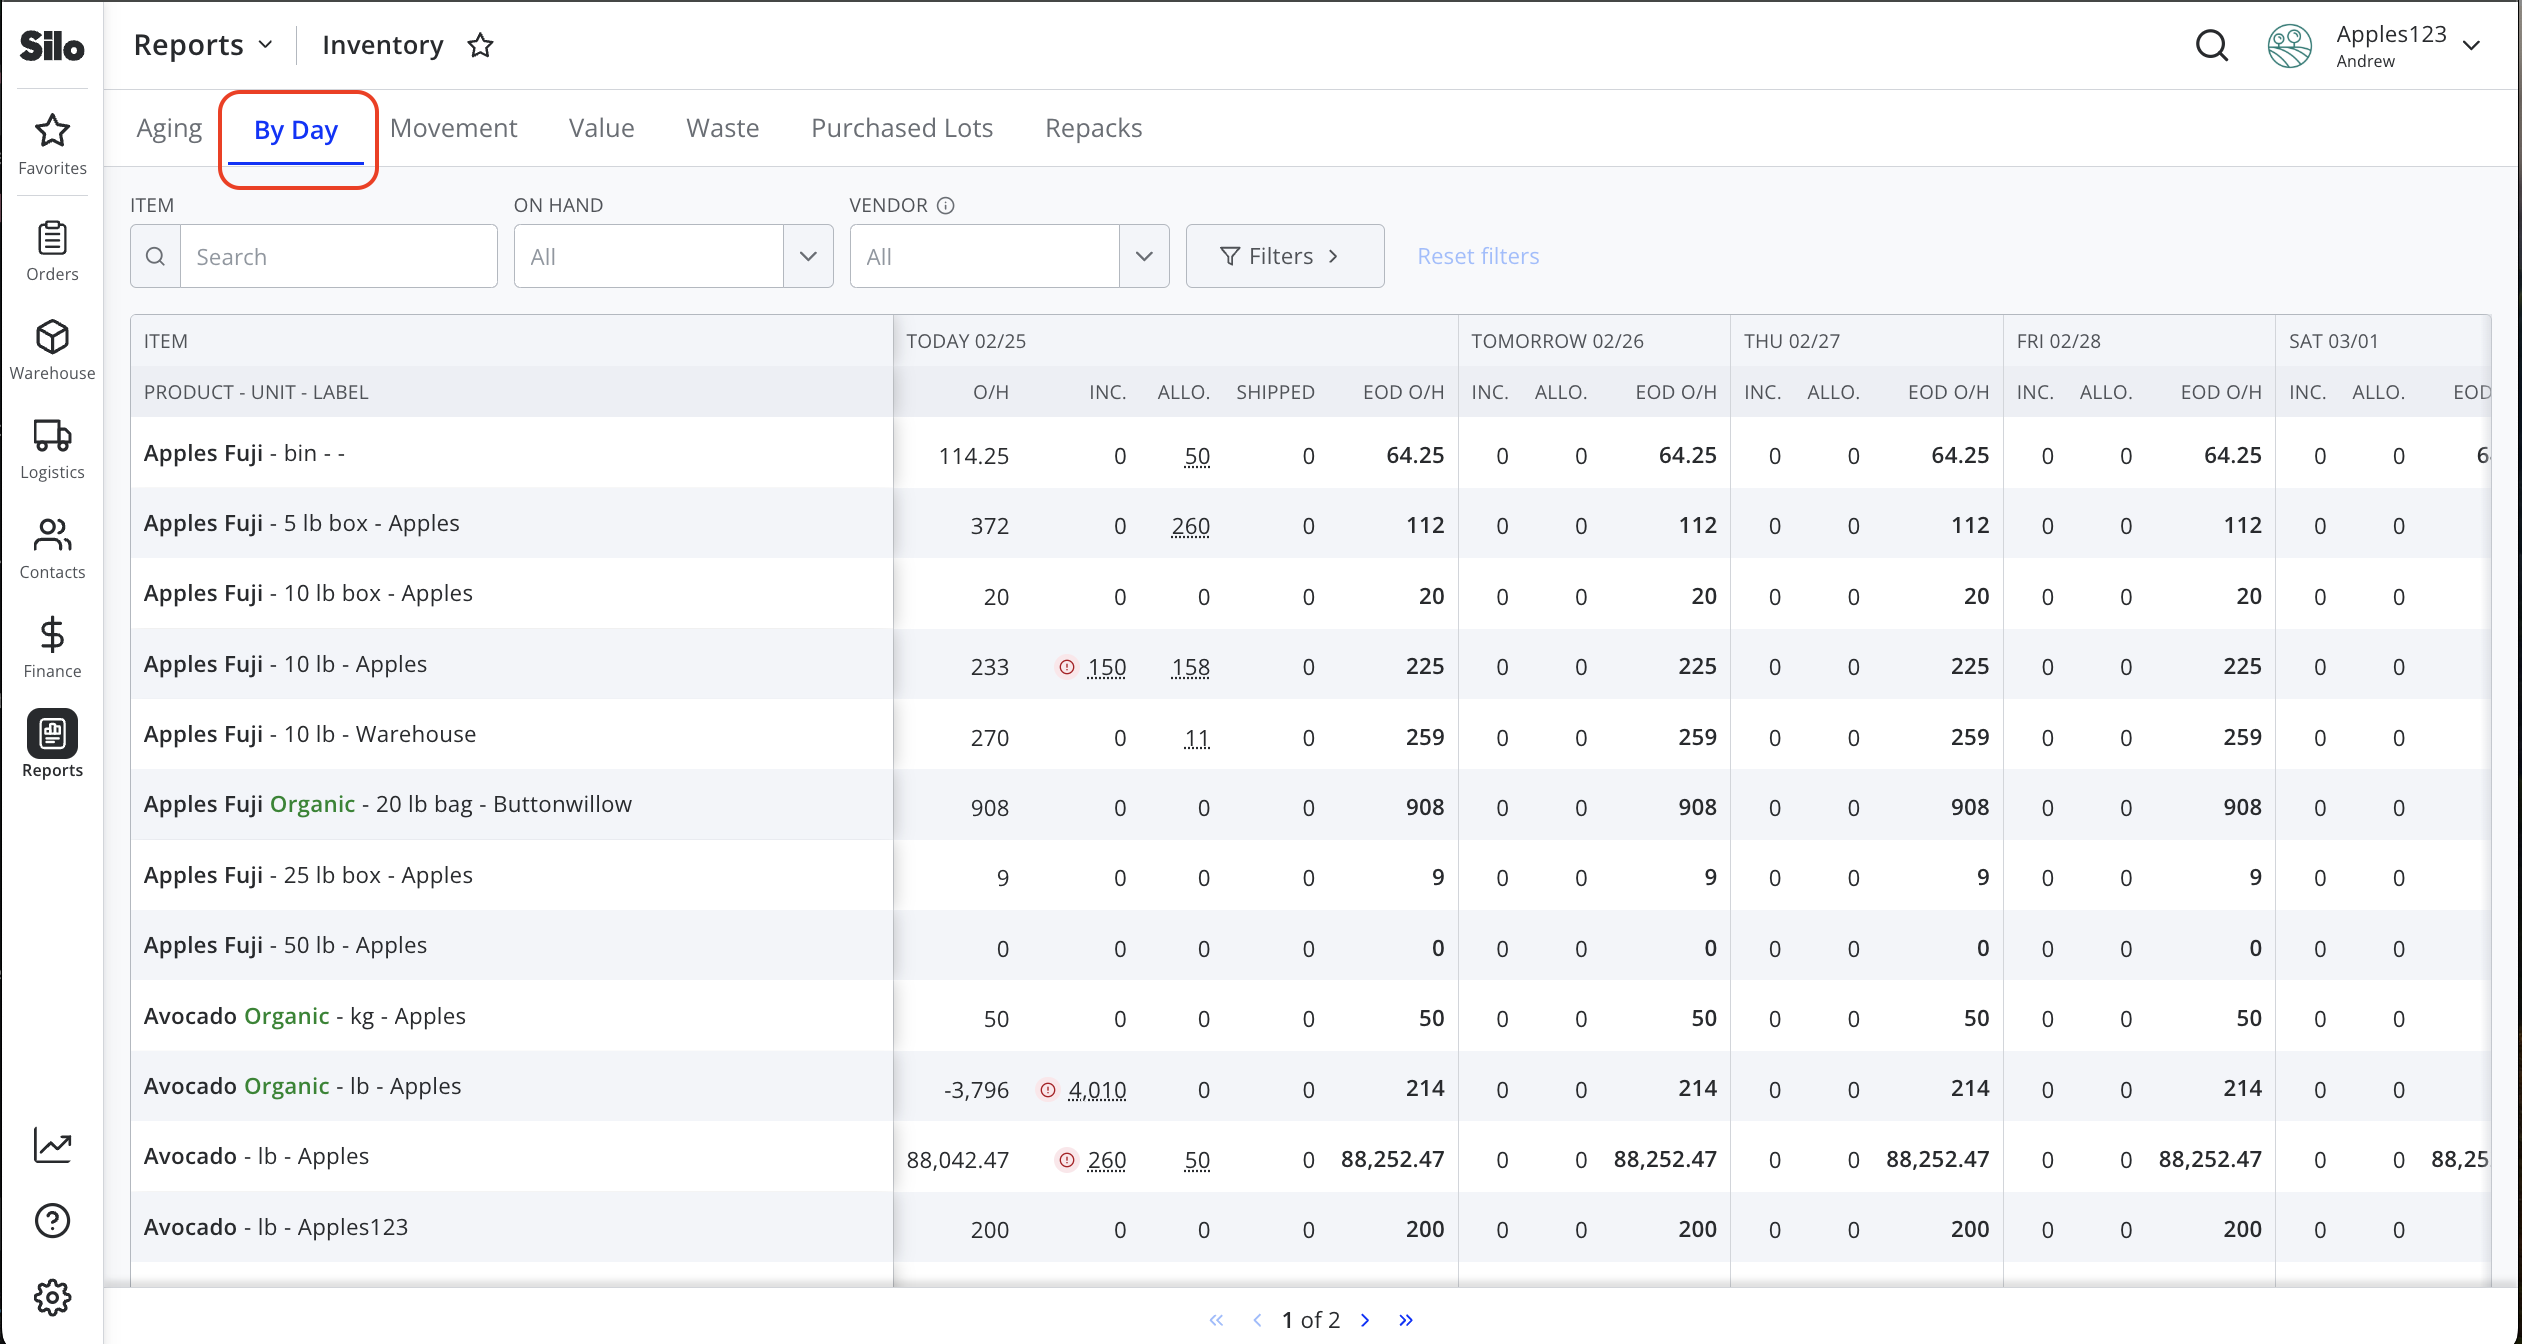
Task: Click the global search magnifier icon
Action: (2212, 45)
